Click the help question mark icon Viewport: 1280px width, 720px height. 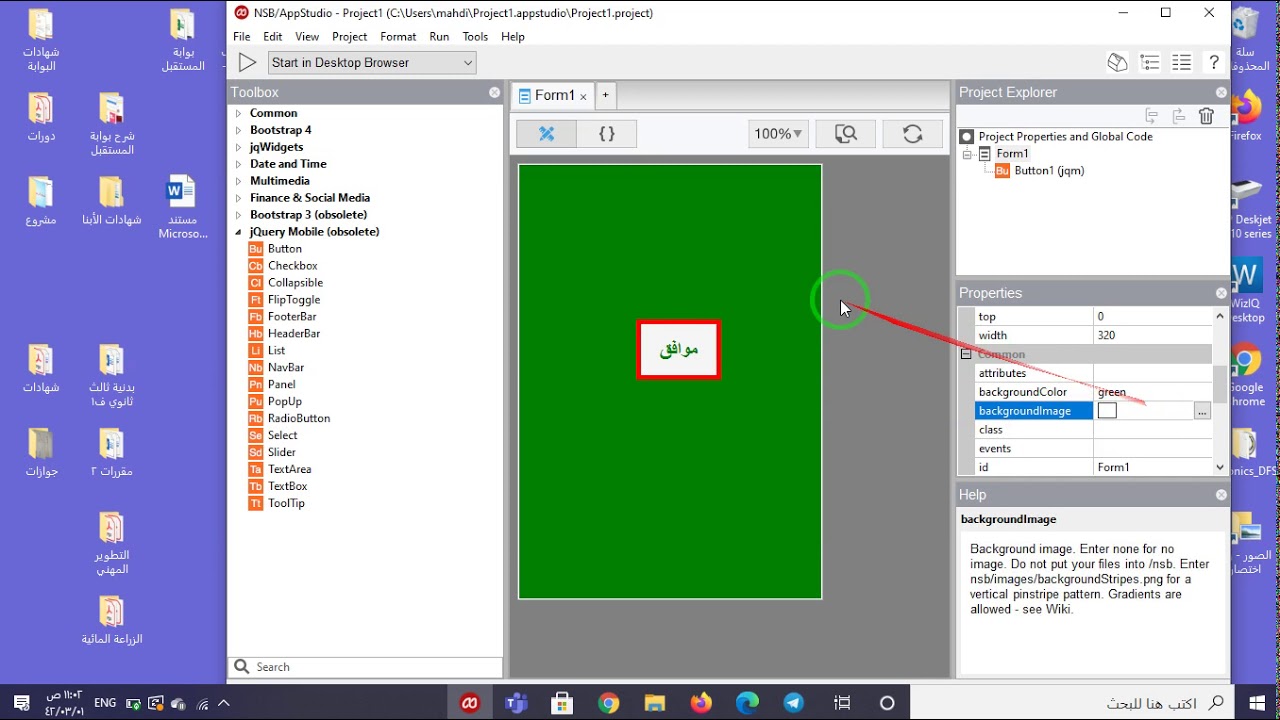tap(1214, 63)
